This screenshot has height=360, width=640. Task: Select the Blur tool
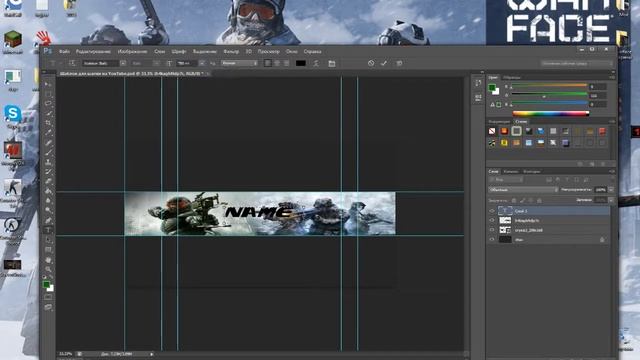48,201
